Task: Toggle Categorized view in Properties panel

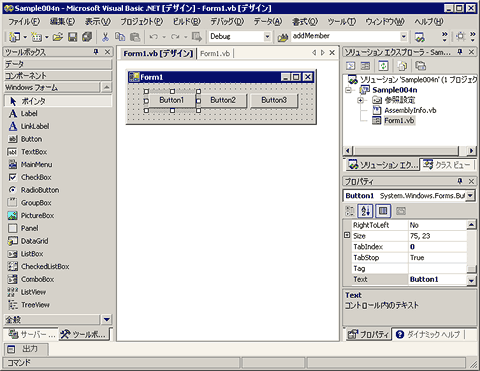Action: click(350, 211)
